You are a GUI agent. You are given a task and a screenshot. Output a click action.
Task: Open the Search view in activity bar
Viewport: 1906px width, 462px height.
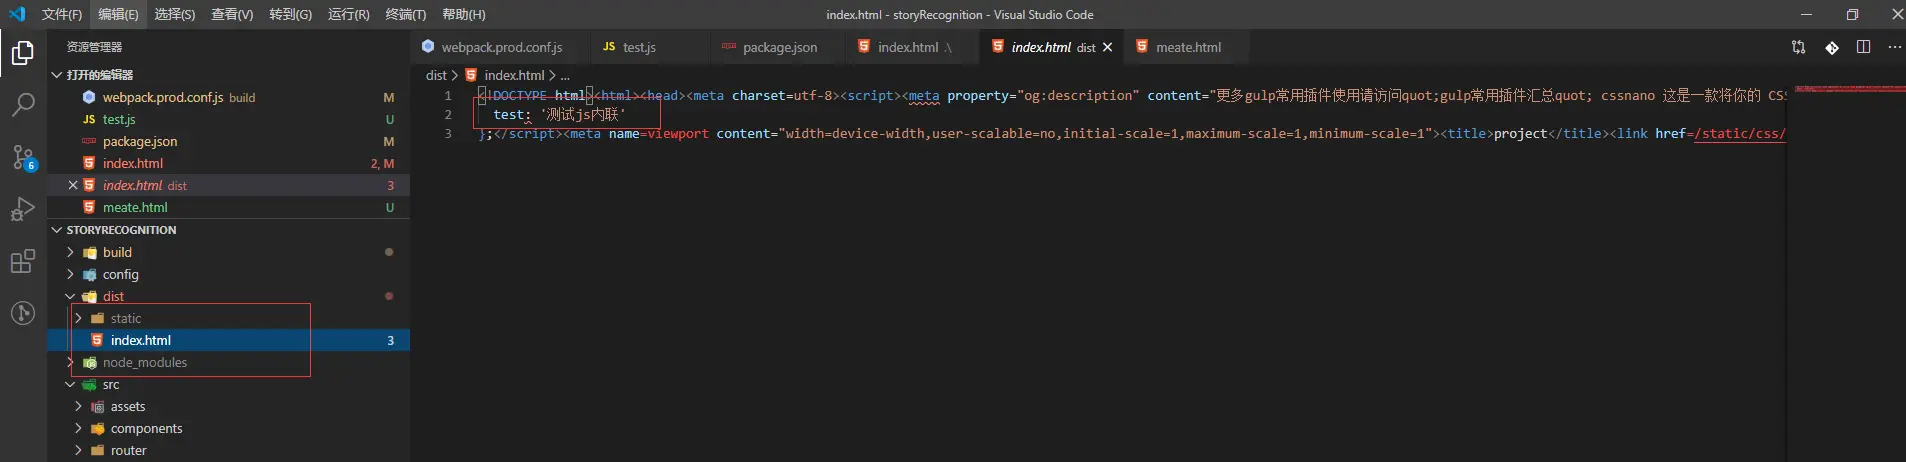(x=23, y=104)
